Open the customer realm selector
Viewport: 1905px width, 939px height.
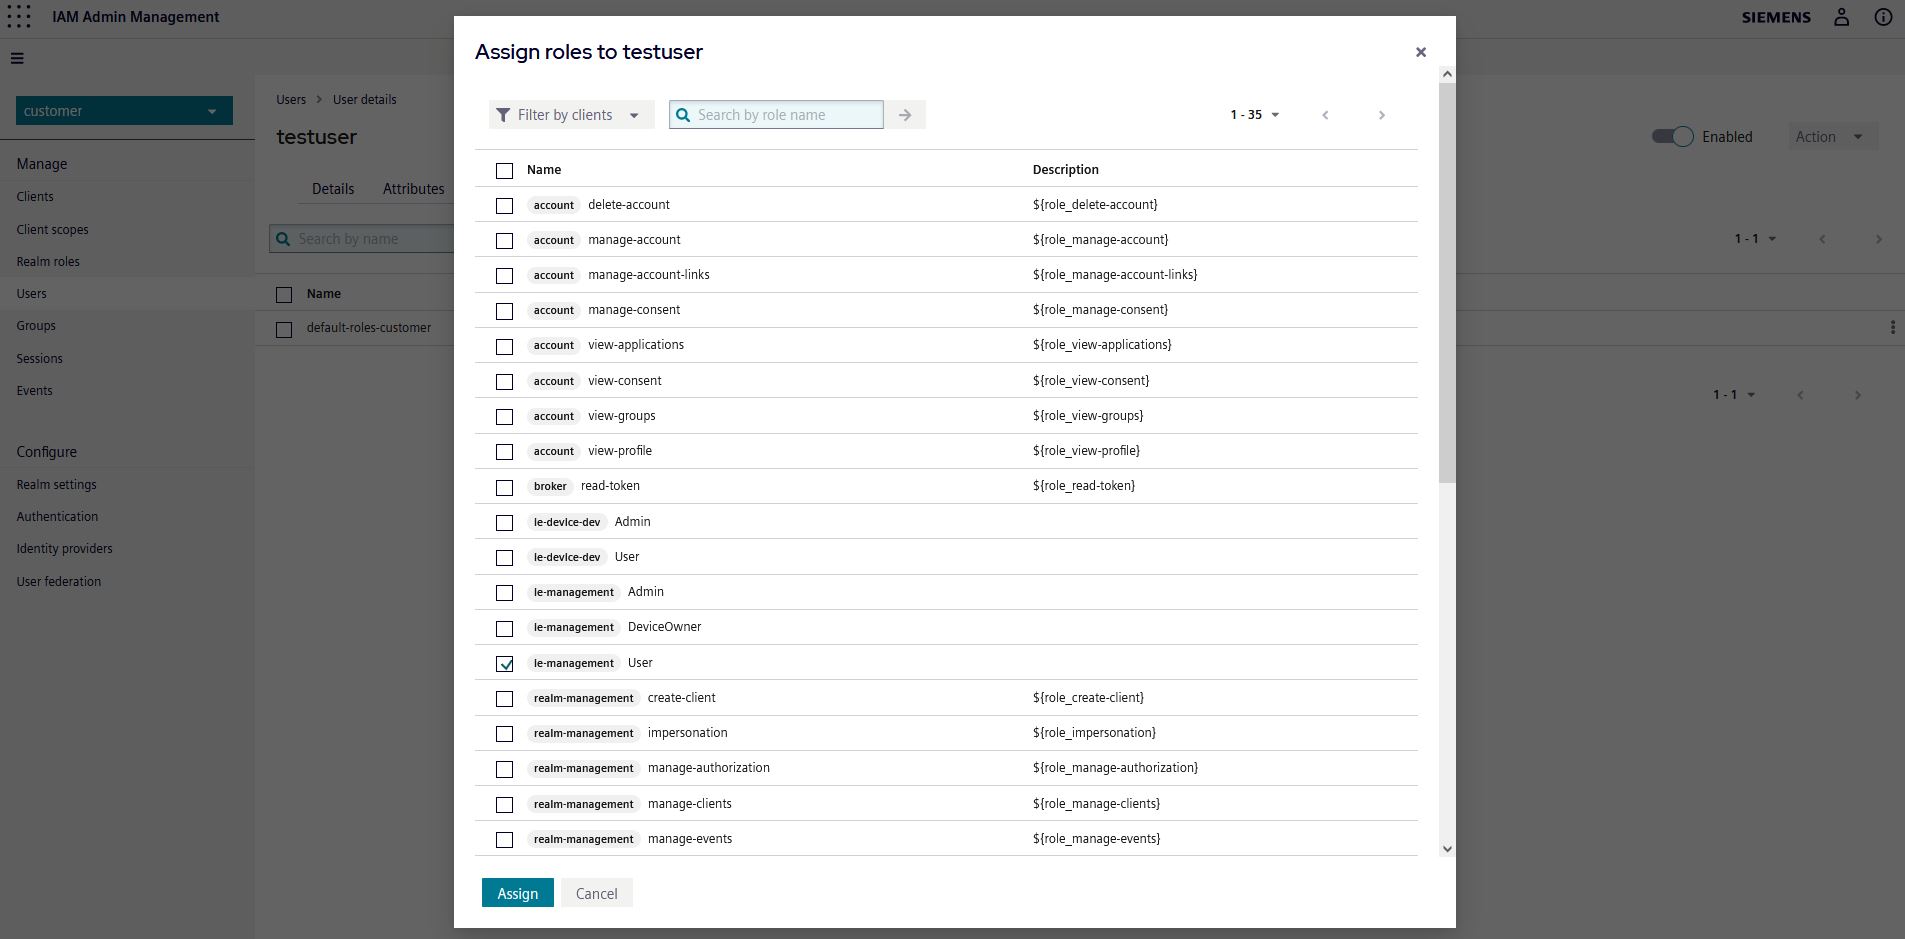pyautogui.click(x=124, y=111)
